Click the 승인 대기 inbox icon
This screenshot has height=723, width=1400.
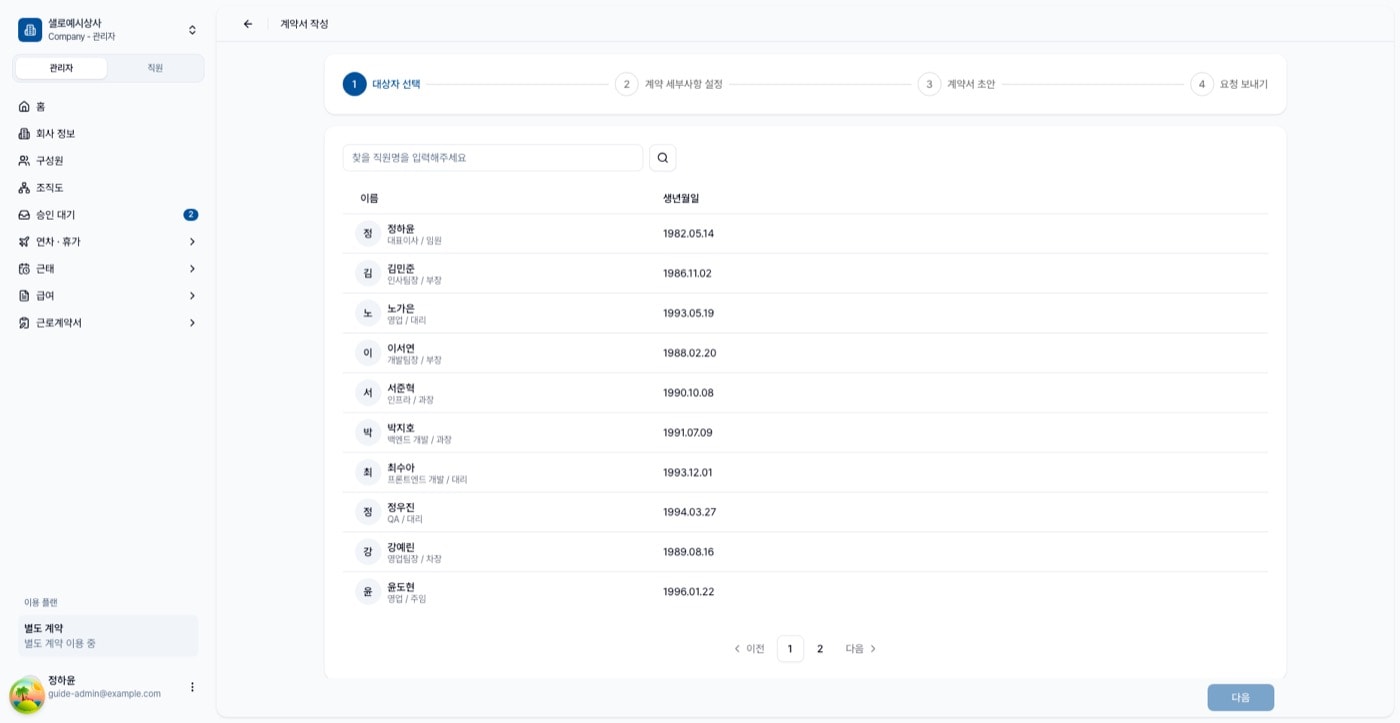24,214
